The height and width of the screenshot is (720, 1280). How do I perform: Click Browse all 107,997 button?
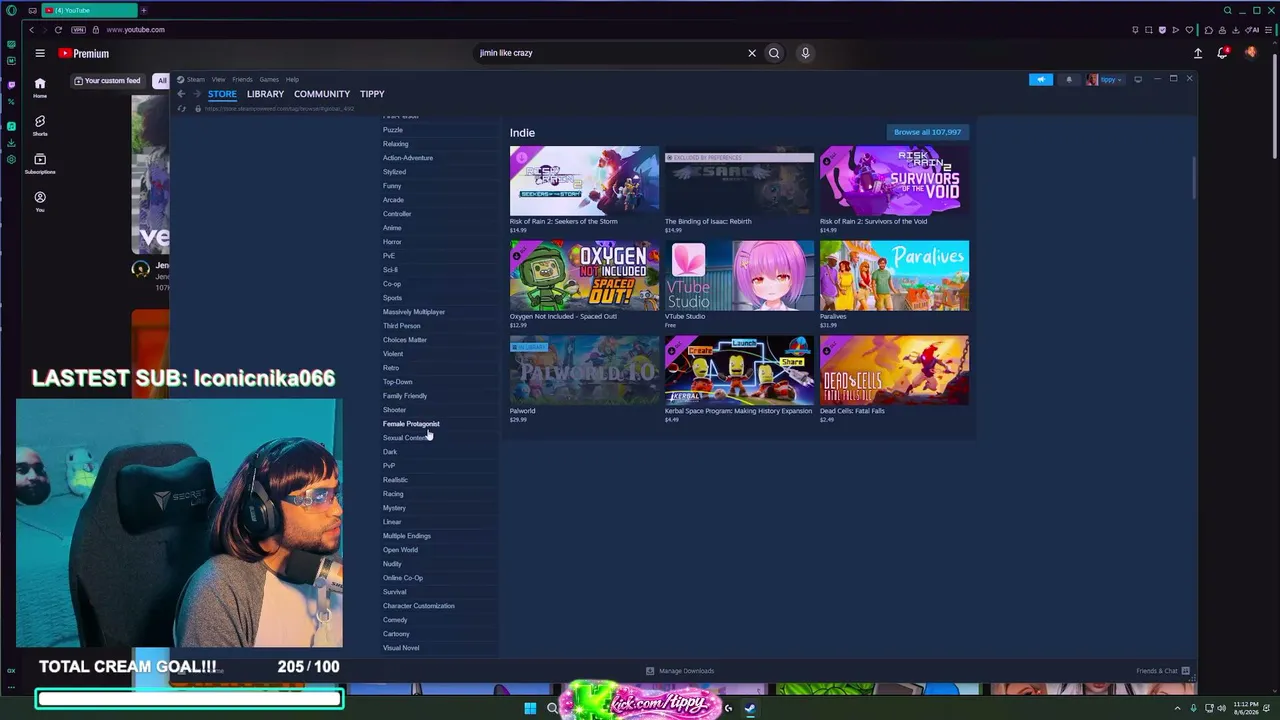928,132
